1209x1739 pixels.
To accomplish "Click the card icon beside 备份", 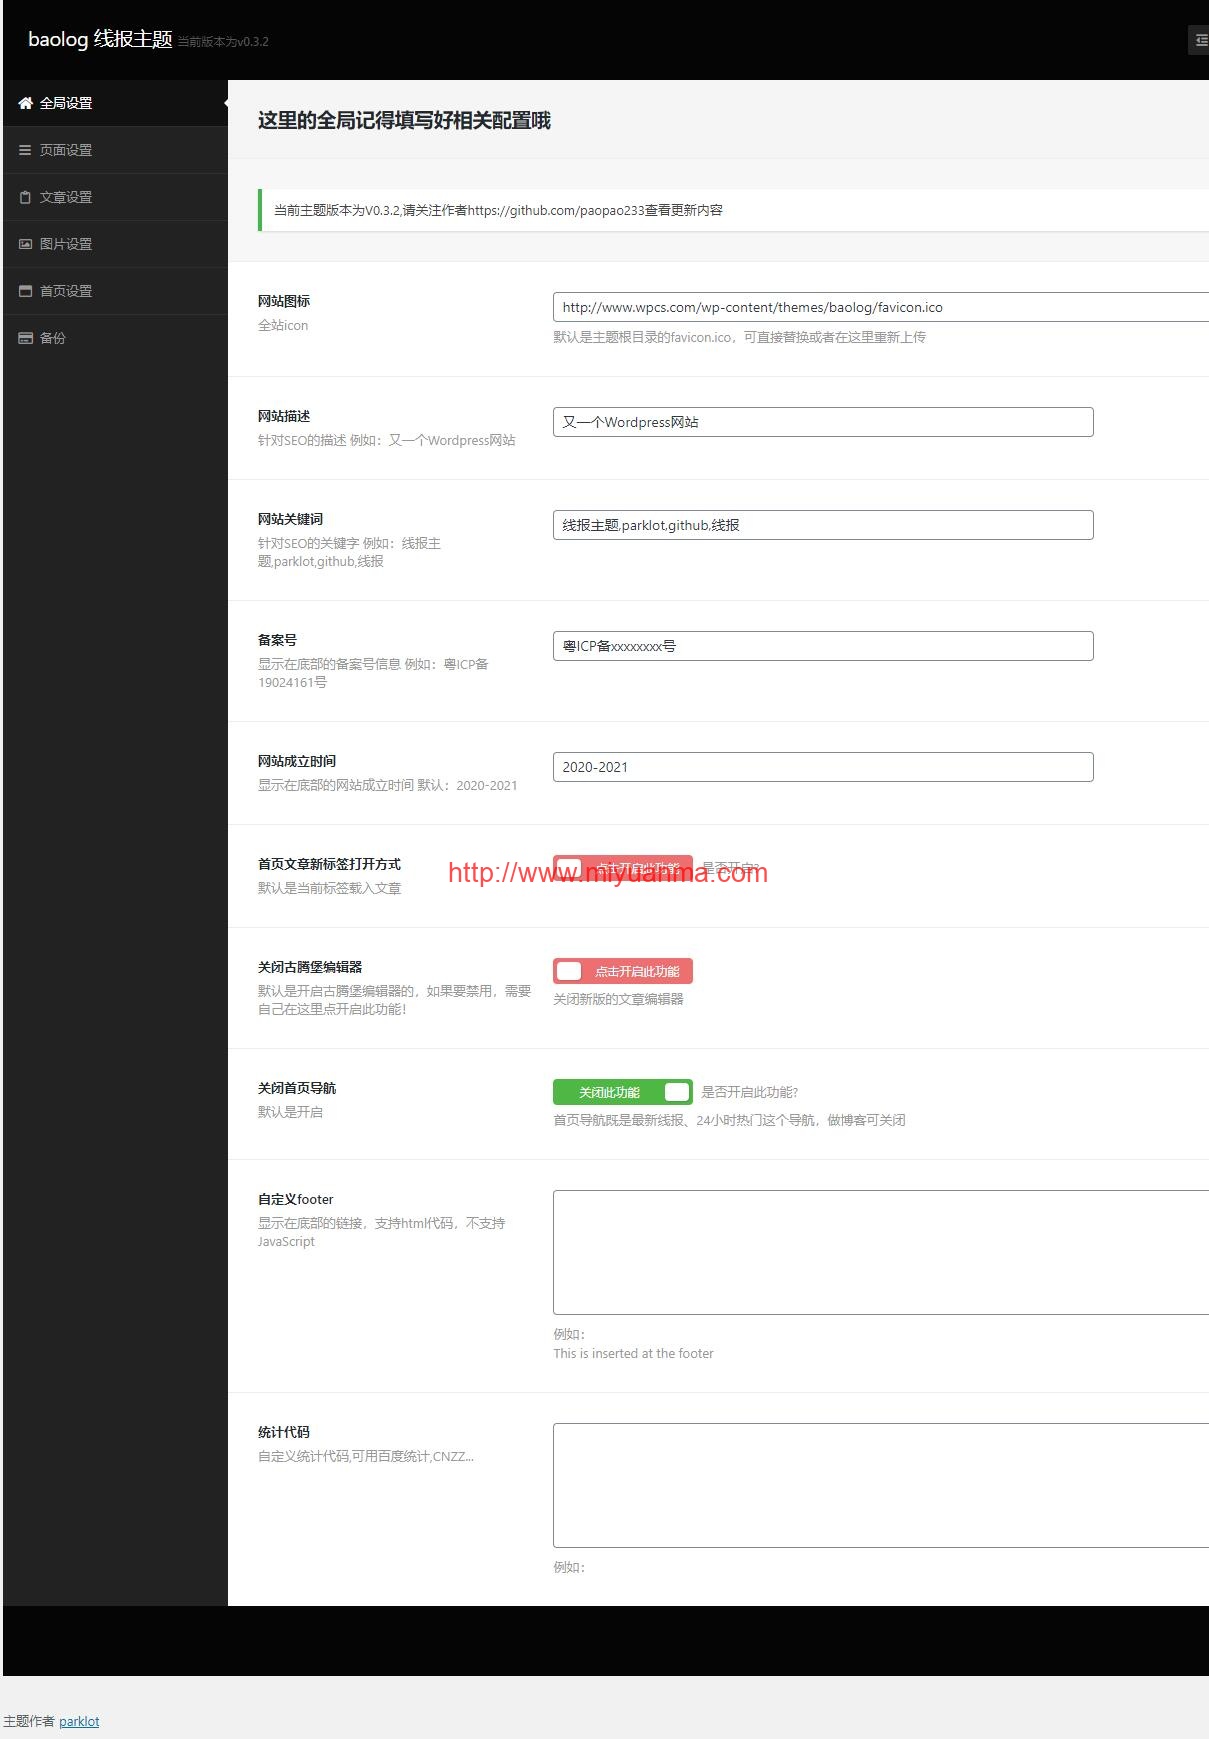I will tap(25, 338).
